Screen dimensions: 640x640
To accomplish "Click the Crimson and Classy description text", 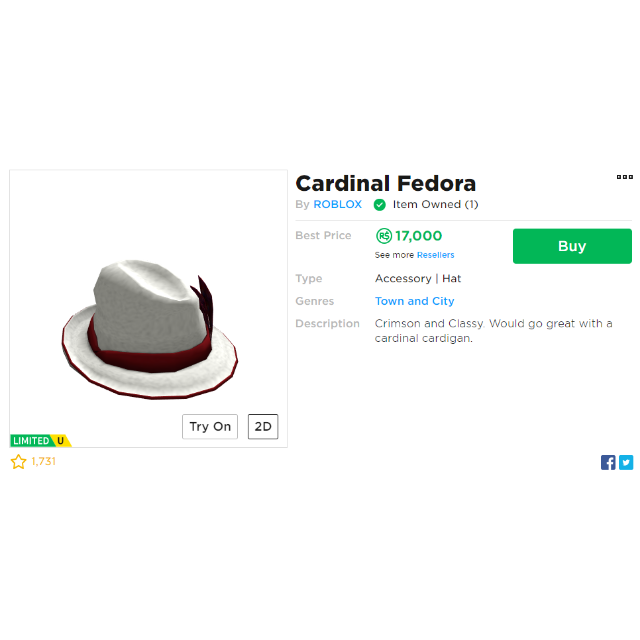I will [x=493, y=331].
